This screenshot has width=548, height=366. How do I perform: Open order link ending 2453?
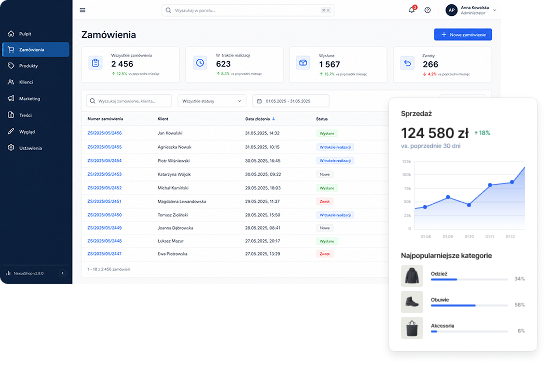click(x=104, y=174)
